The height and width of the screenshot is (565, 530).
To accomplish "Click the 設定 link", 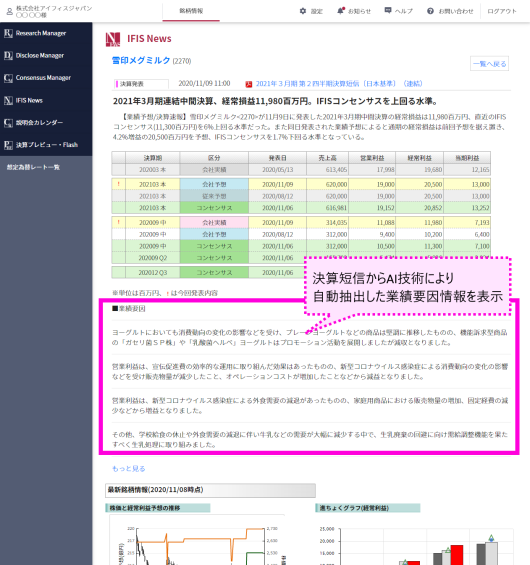I will [x=317, y=11].
